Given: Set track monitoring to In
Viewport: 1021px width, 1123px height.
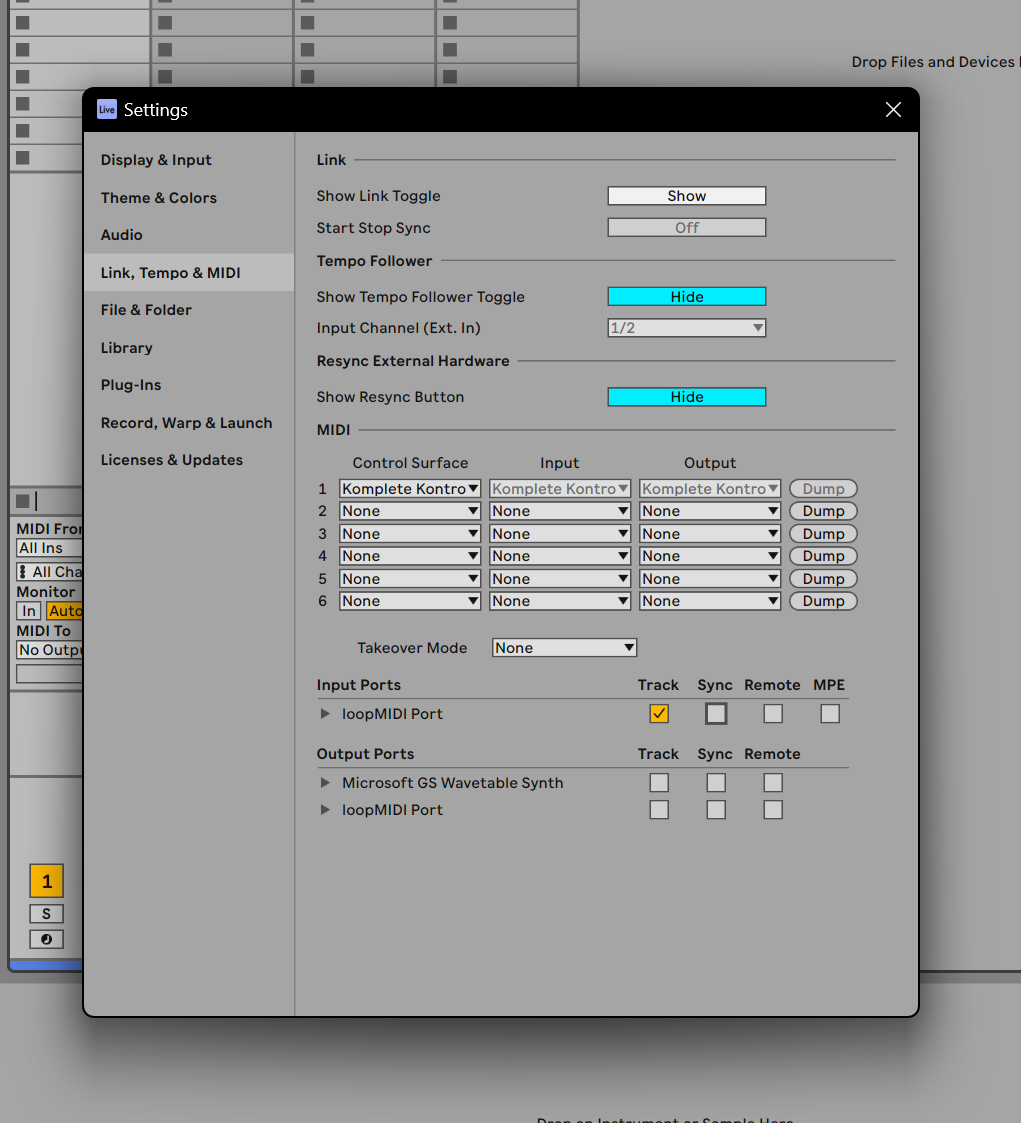Looking at the screenshot, I should [x=28, y=610].
